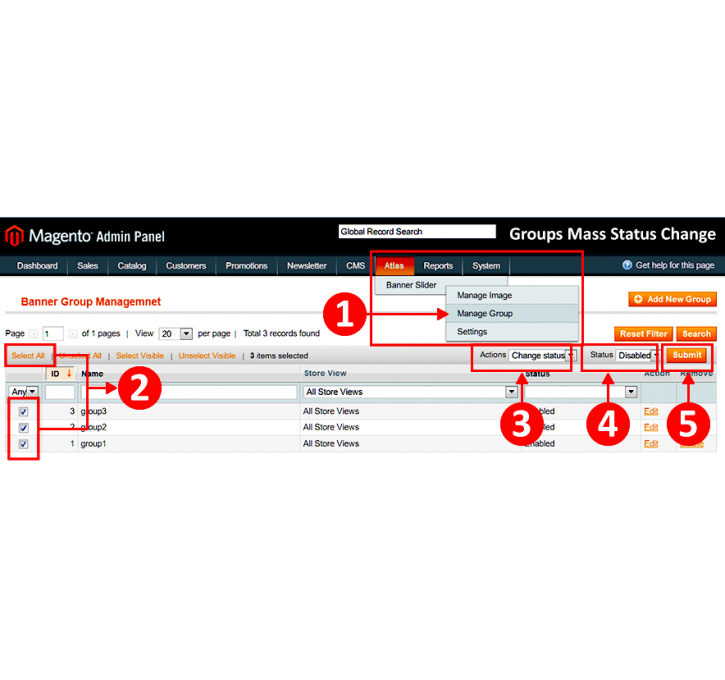725x680 pixels.
Task: Click the Total 3 records found text
Action: tap(282, 333)
